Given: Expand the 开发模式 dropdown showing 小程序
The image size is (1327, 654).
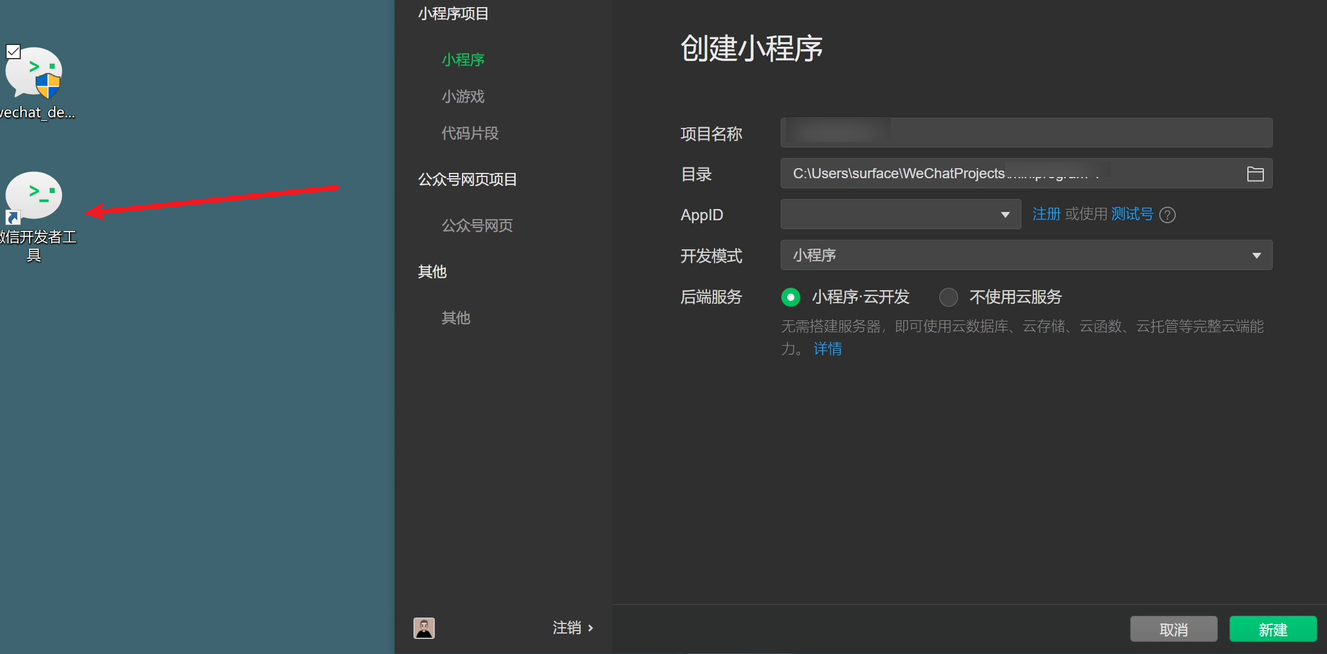Looking at the screenshot, I should click(x=1026, y=255).
